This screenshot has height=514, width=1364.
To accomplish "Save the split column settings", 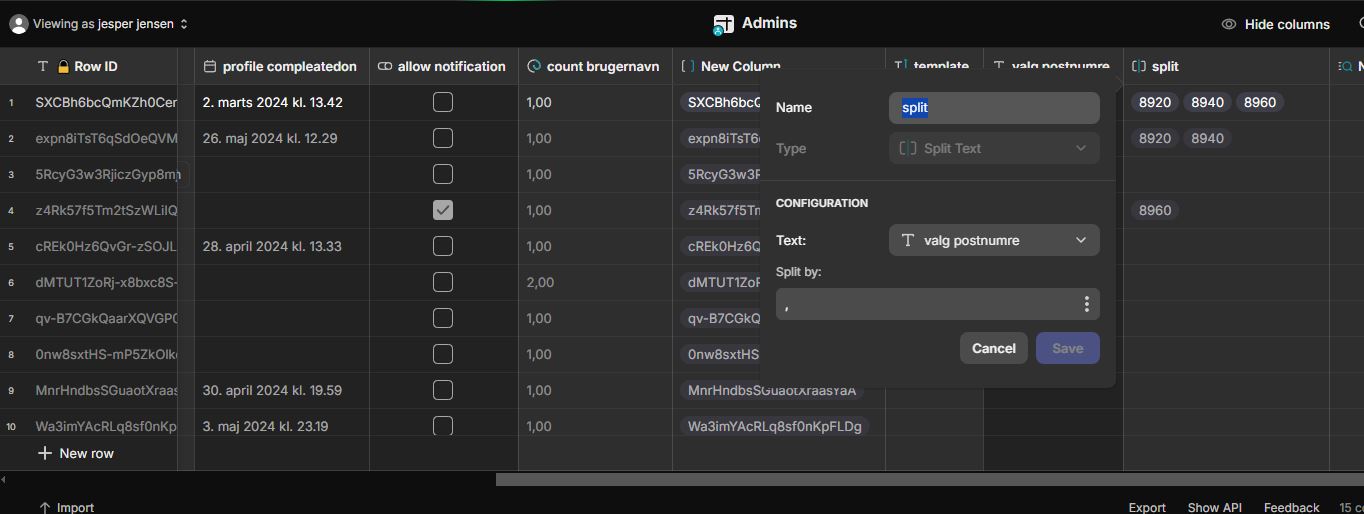I will pyautogui.click(x=1068, y=348).
